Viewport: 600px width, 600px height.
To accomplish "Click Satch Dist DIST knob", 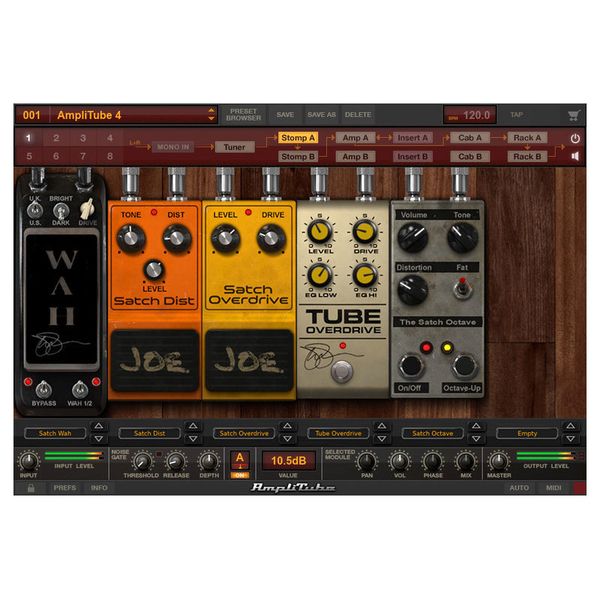I will (x=176, y=238).
